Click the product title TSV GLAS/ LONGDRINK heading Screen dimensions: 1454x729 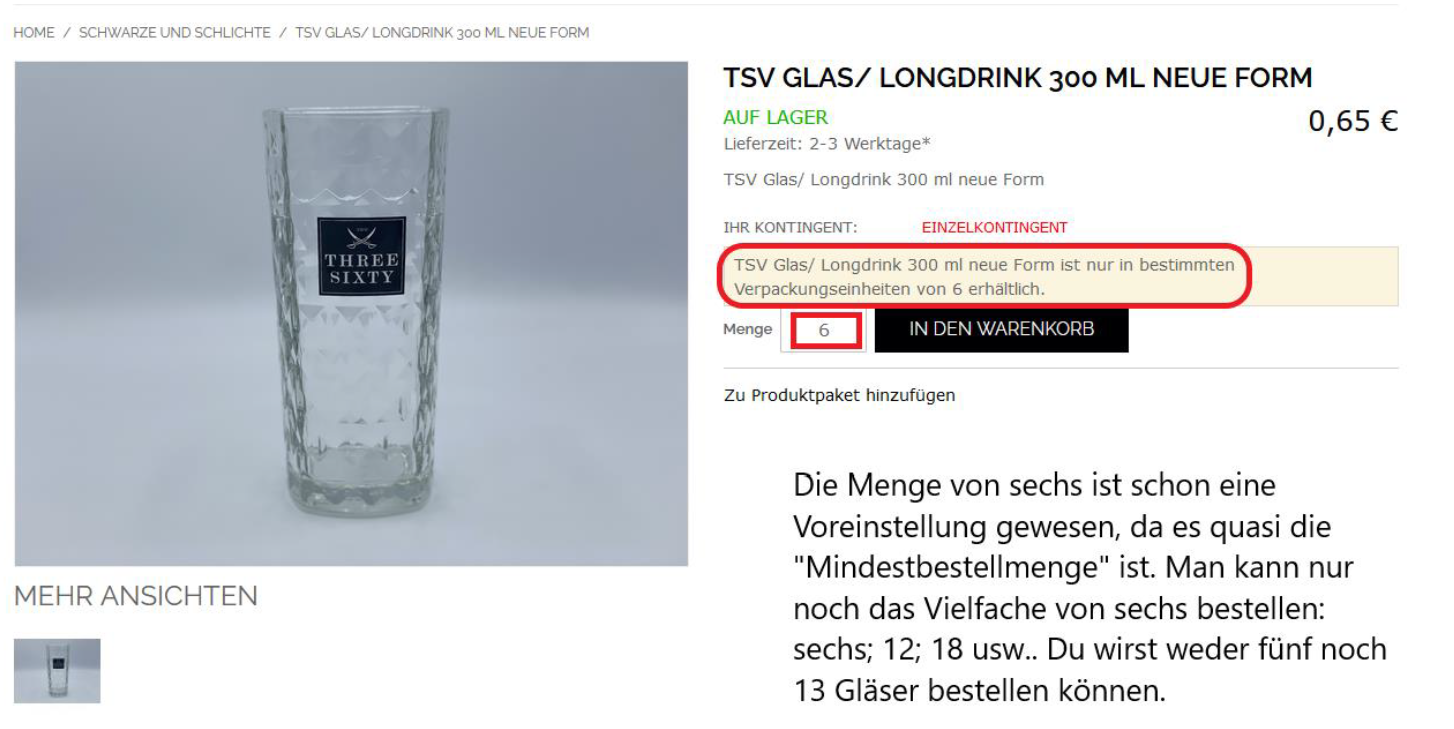click(1018, 78)
